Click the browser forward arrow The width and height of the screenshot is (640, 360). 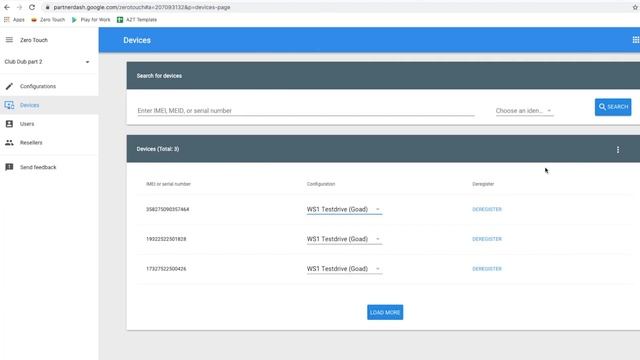coord(19,7)
